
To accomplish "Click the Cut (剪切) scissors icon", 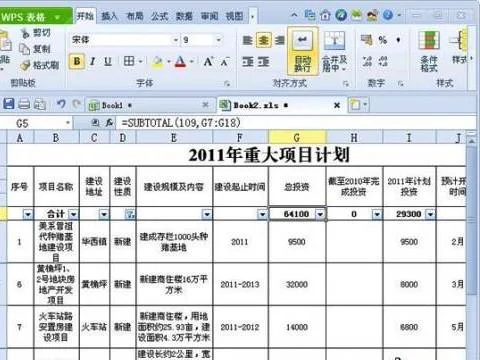I will 25,33.
